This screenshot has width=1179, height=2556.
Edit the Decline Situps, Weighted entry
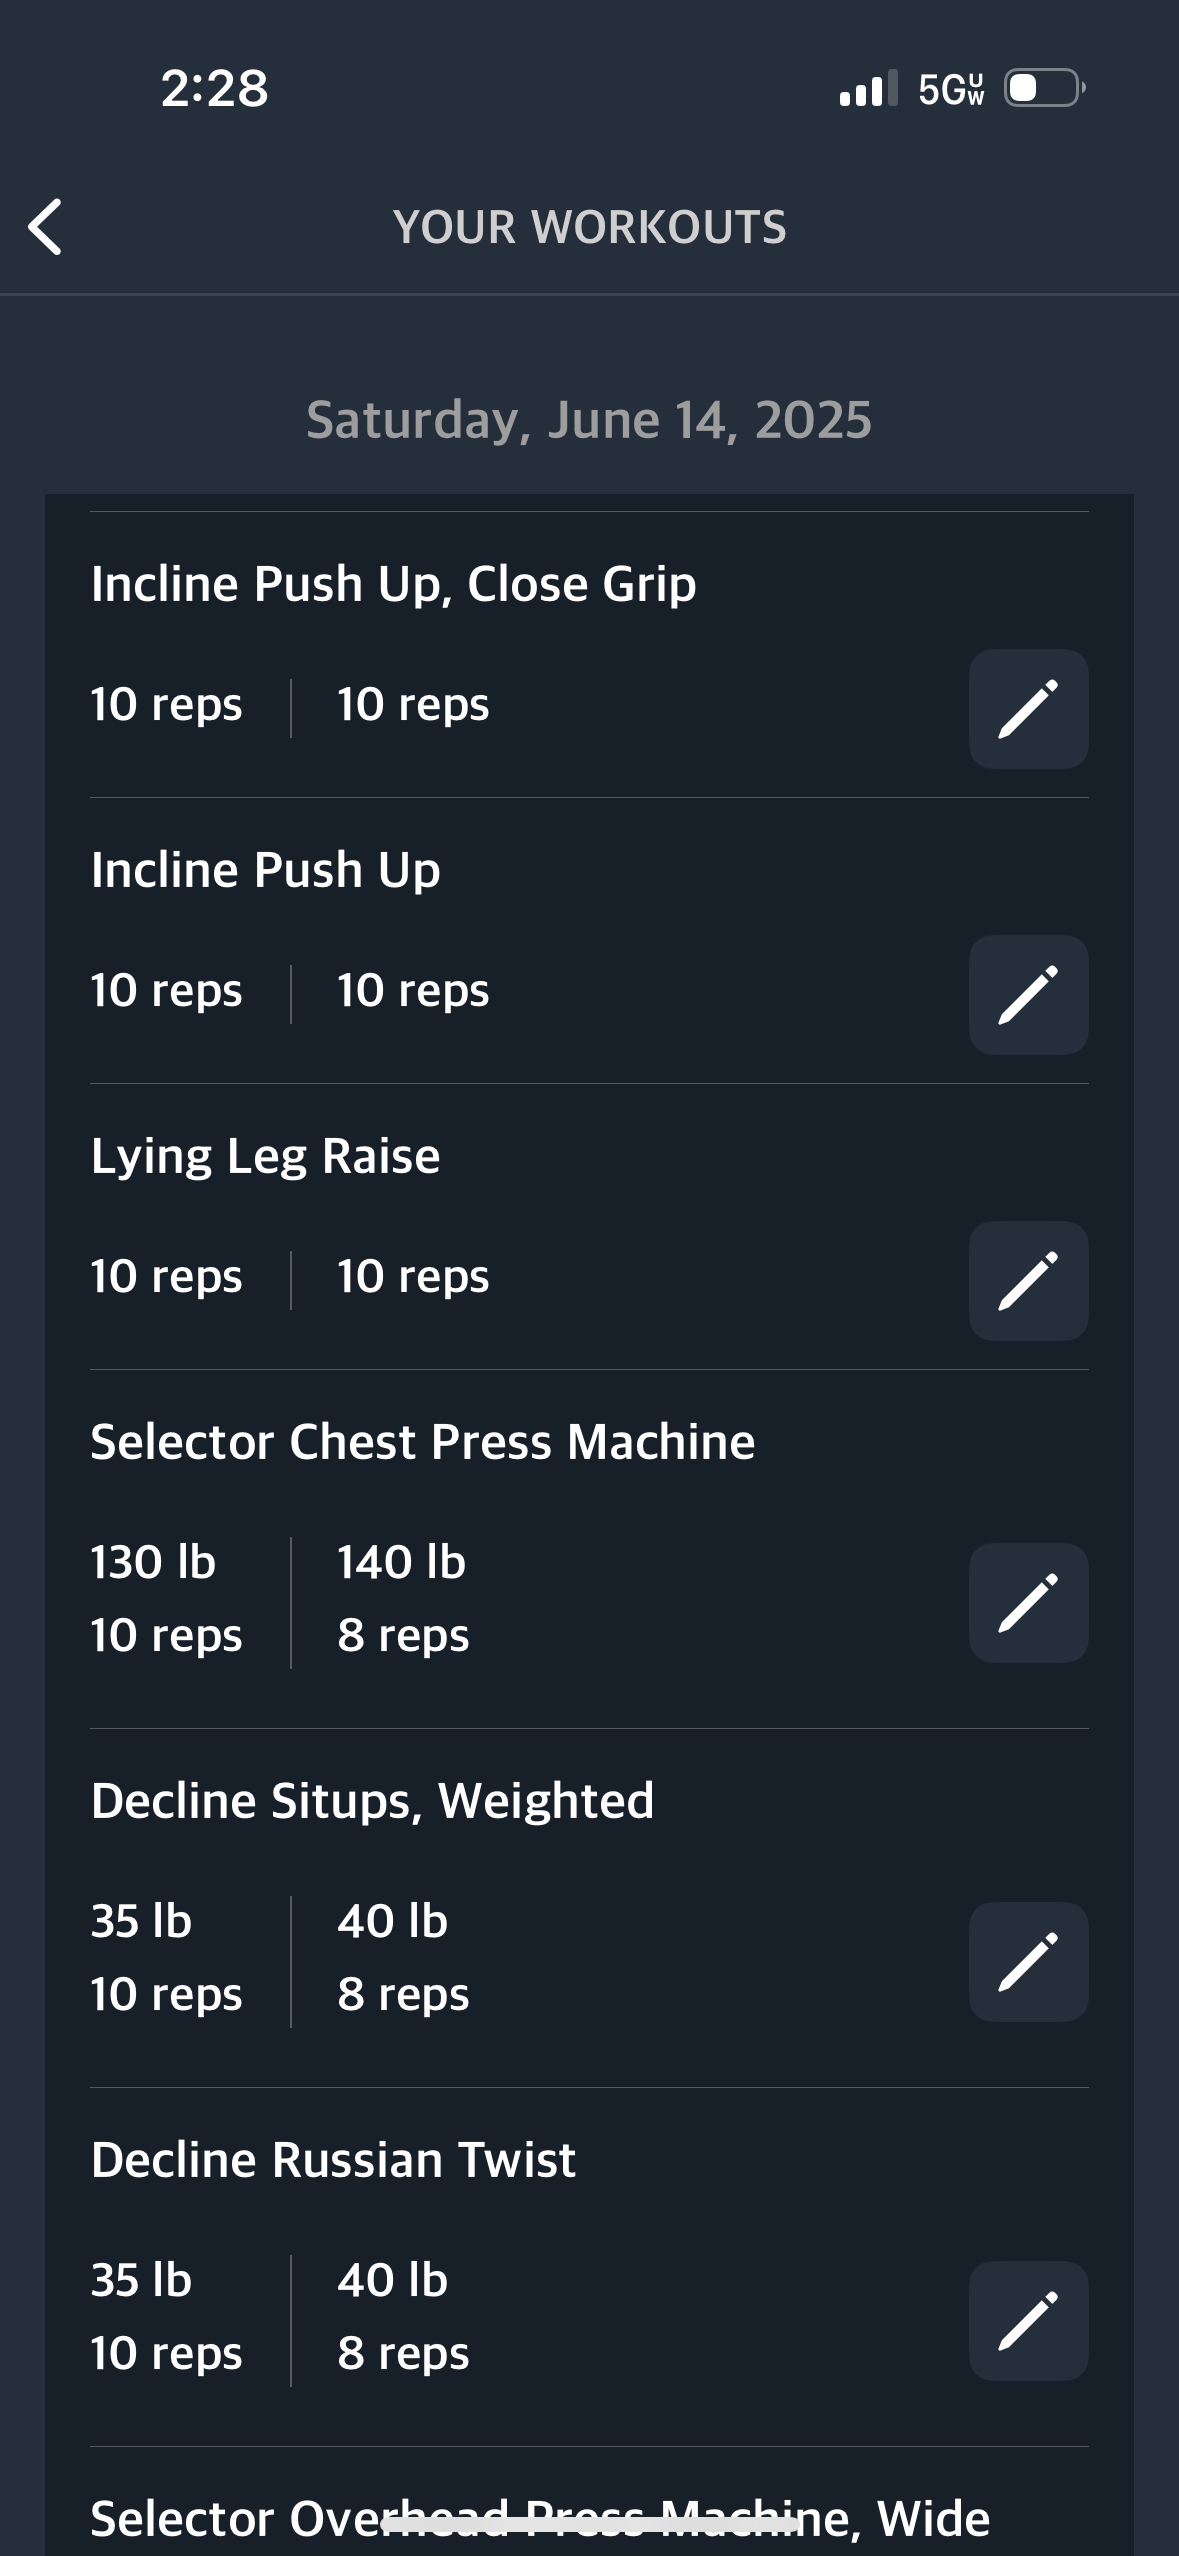tap(1028, 1962)
